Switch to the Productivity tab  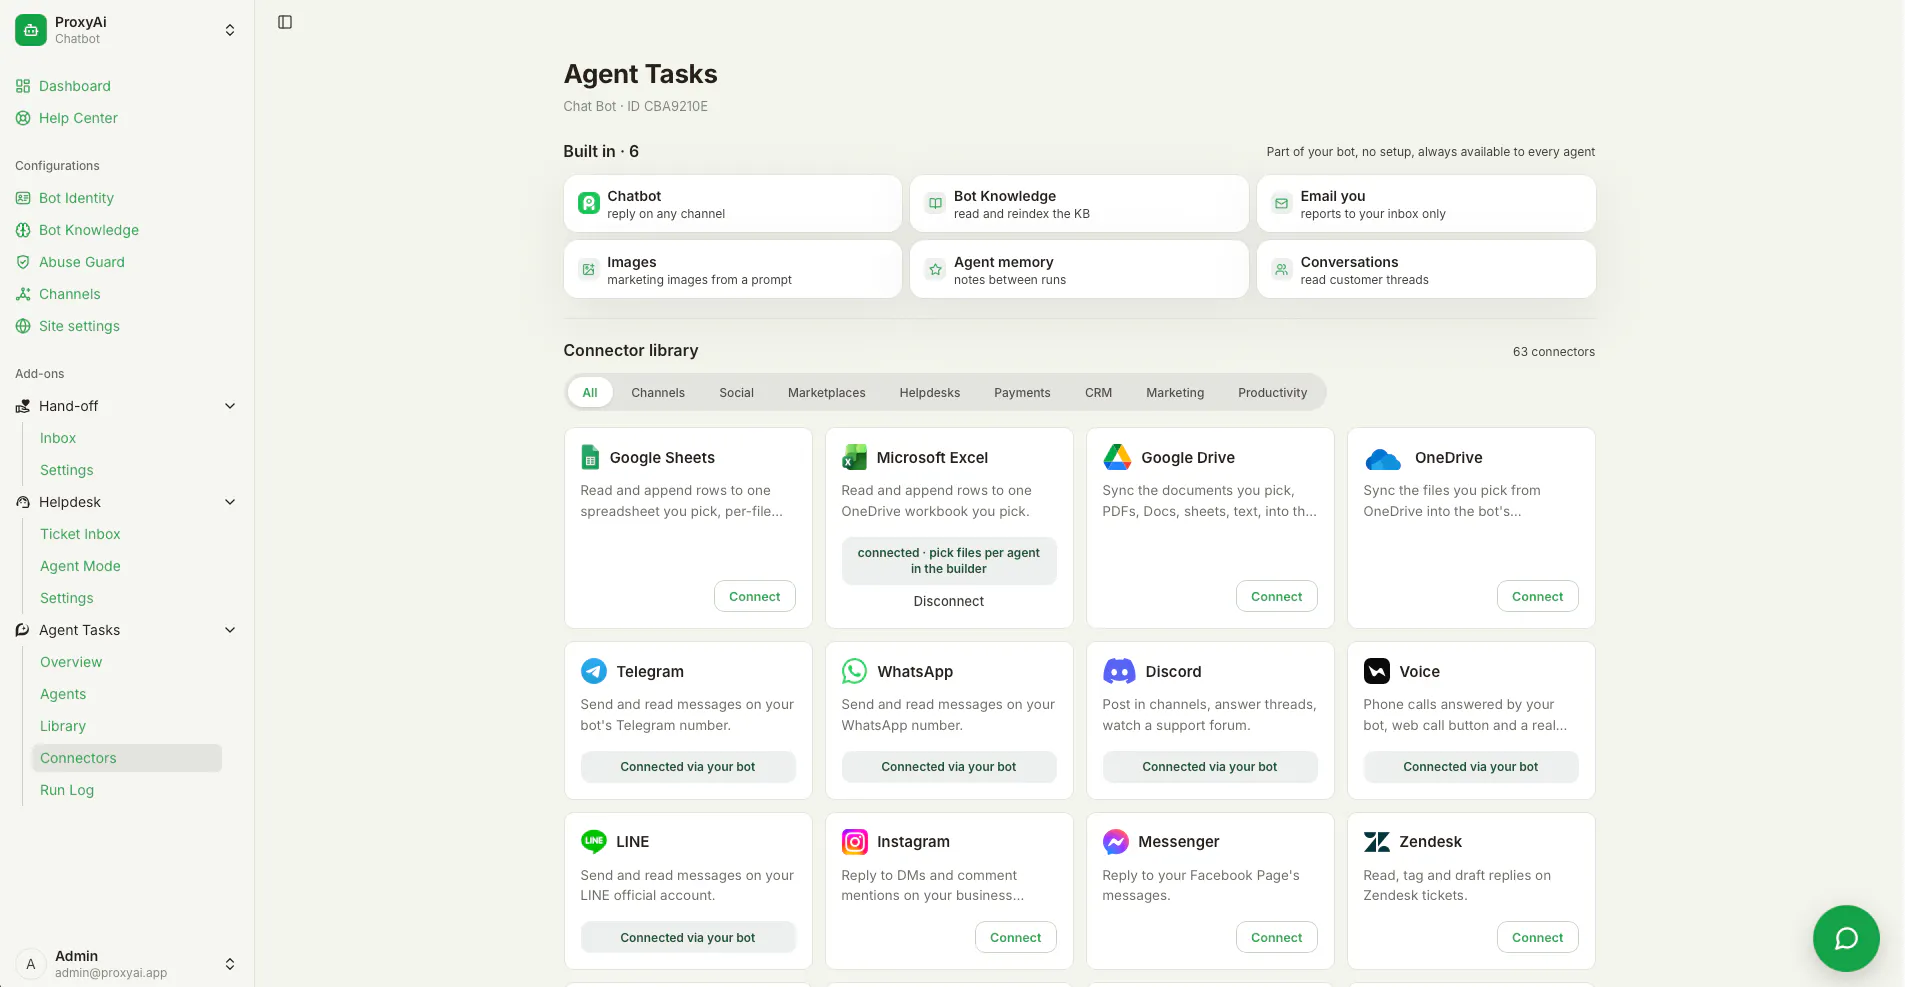1272,392
